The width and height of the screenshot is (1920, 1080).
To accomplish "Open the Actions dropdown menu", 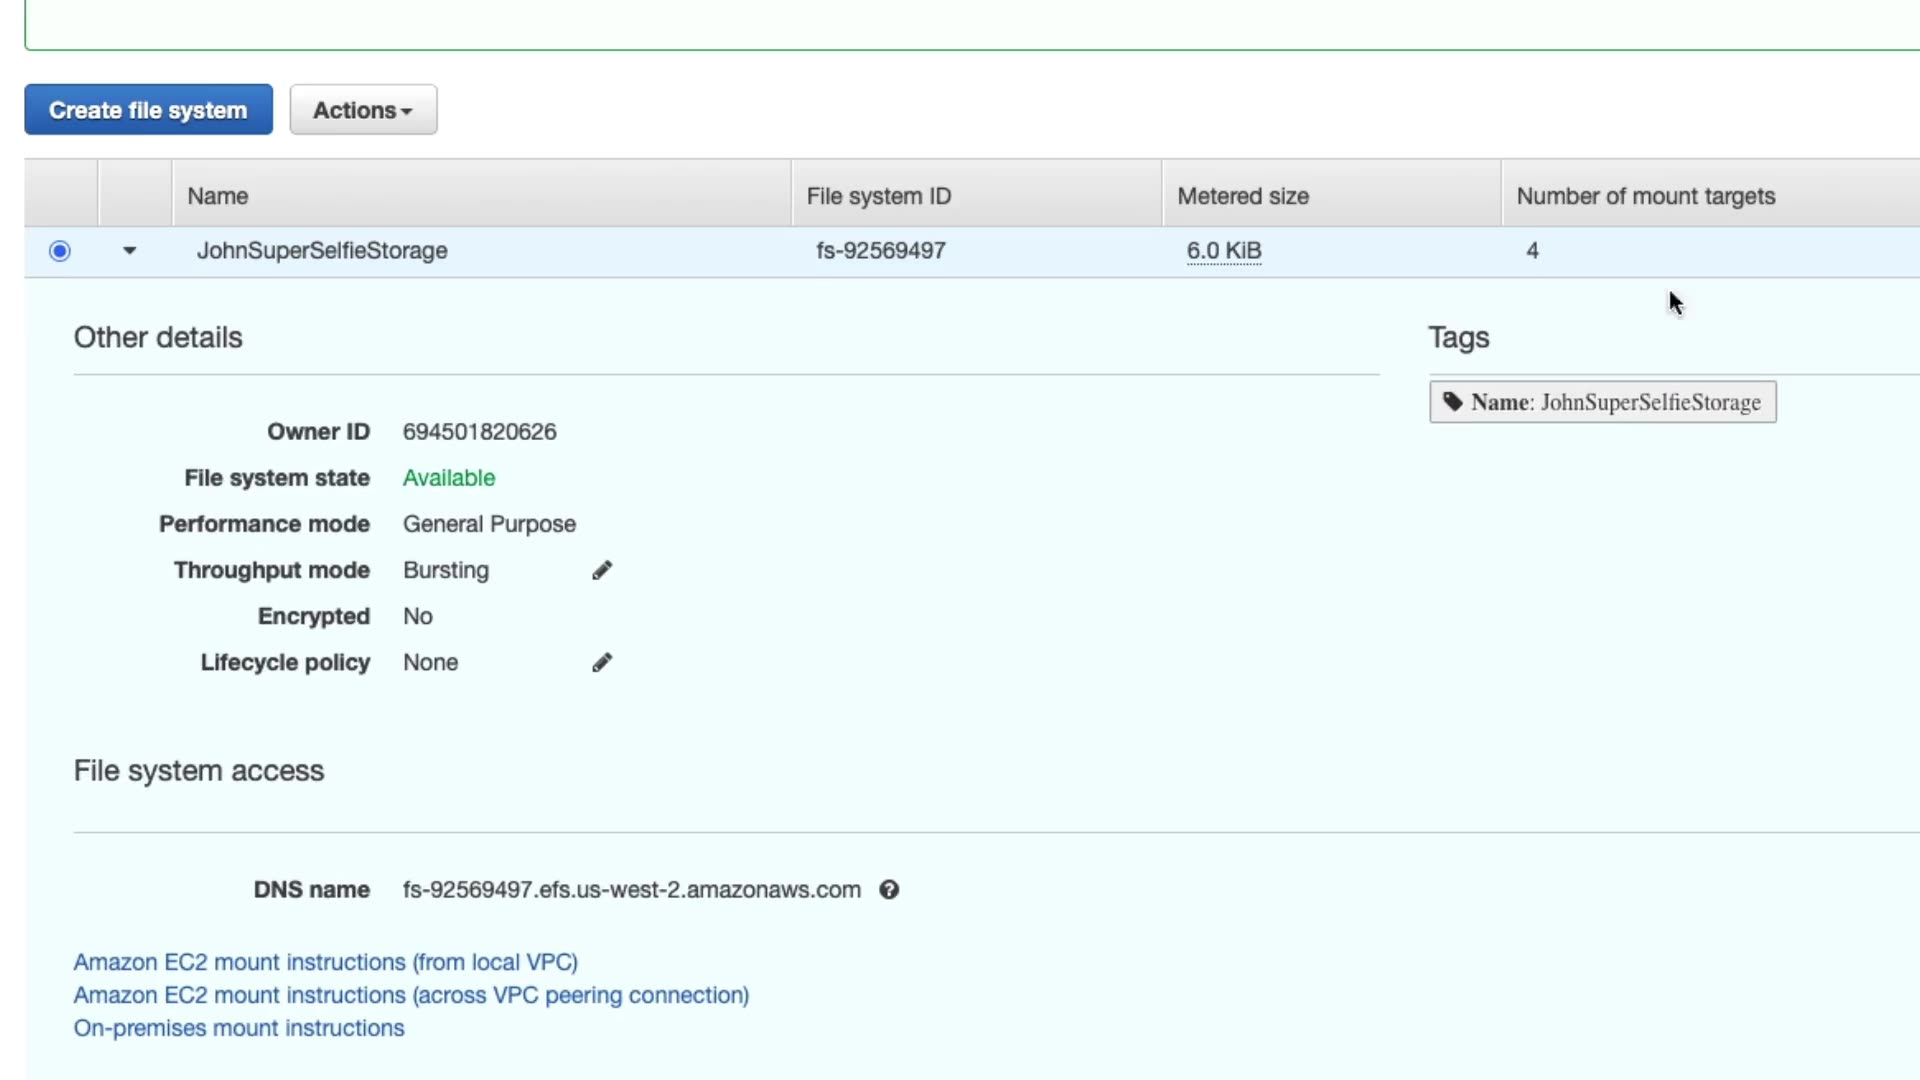I will 363,110.
